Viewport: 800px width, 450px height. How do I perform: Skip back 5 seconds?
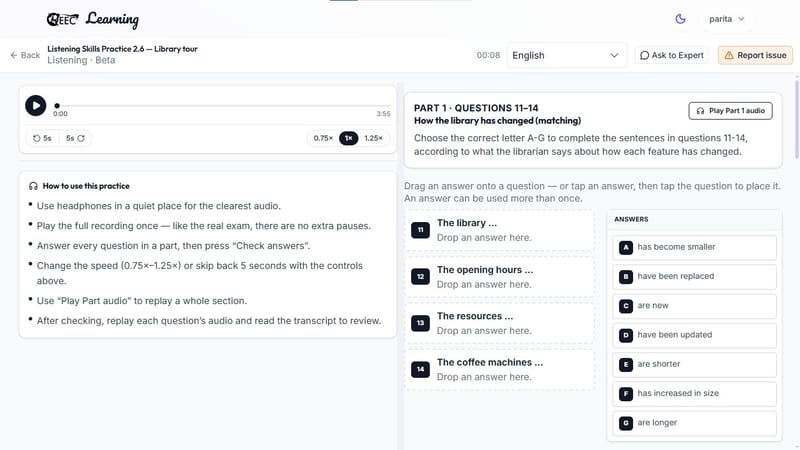(x=42, y=138)
